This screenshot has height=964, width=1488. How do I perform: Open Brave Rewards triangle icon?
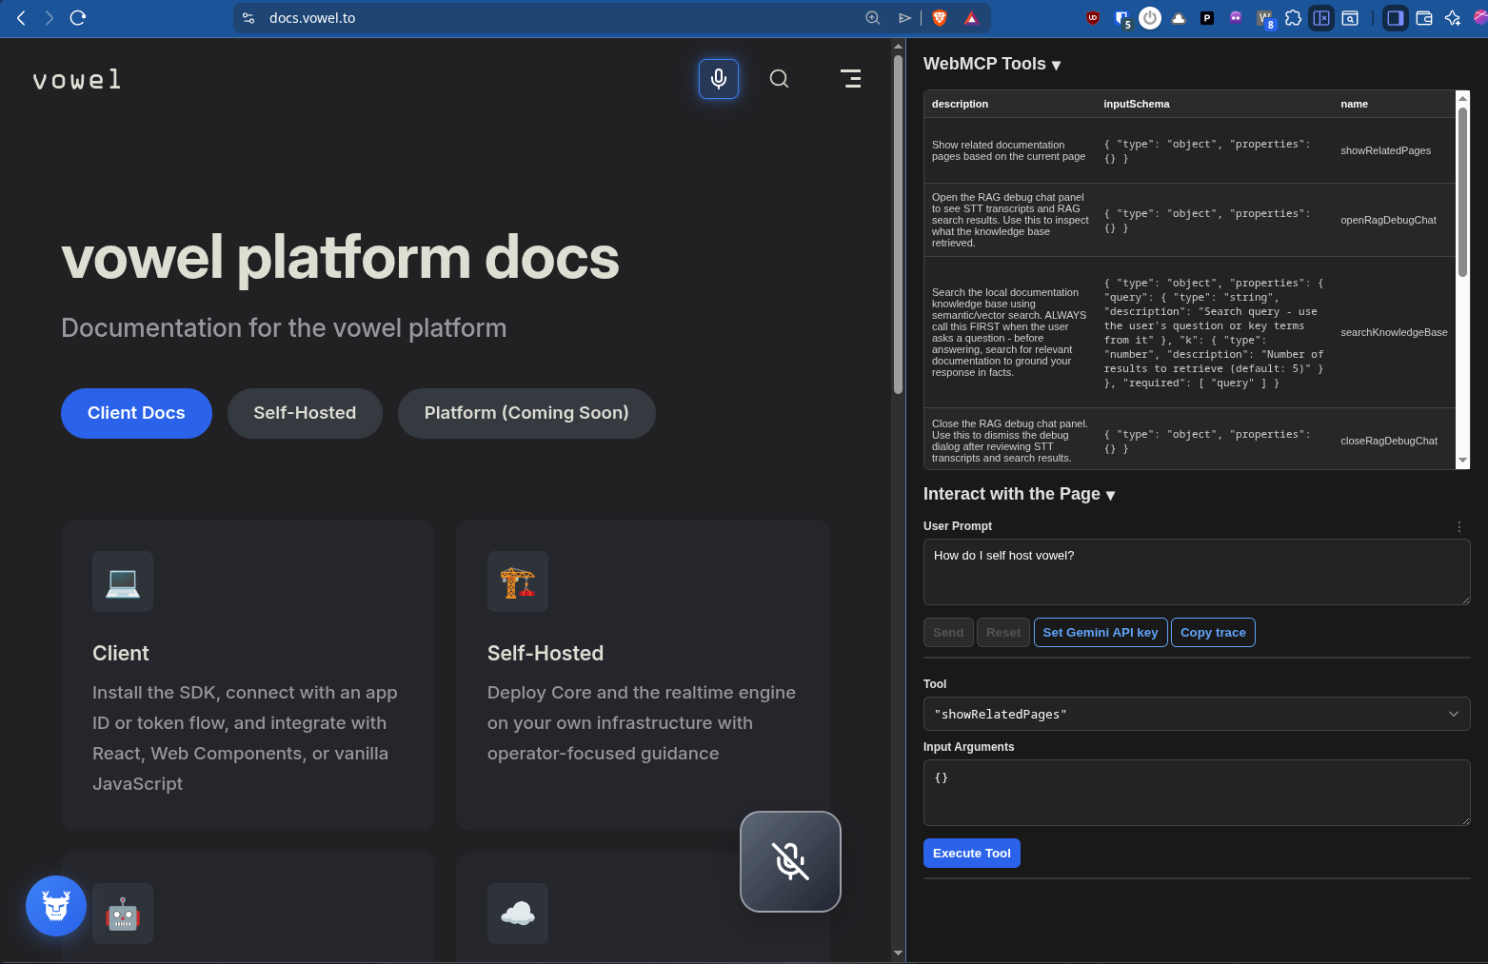(971, 18)
